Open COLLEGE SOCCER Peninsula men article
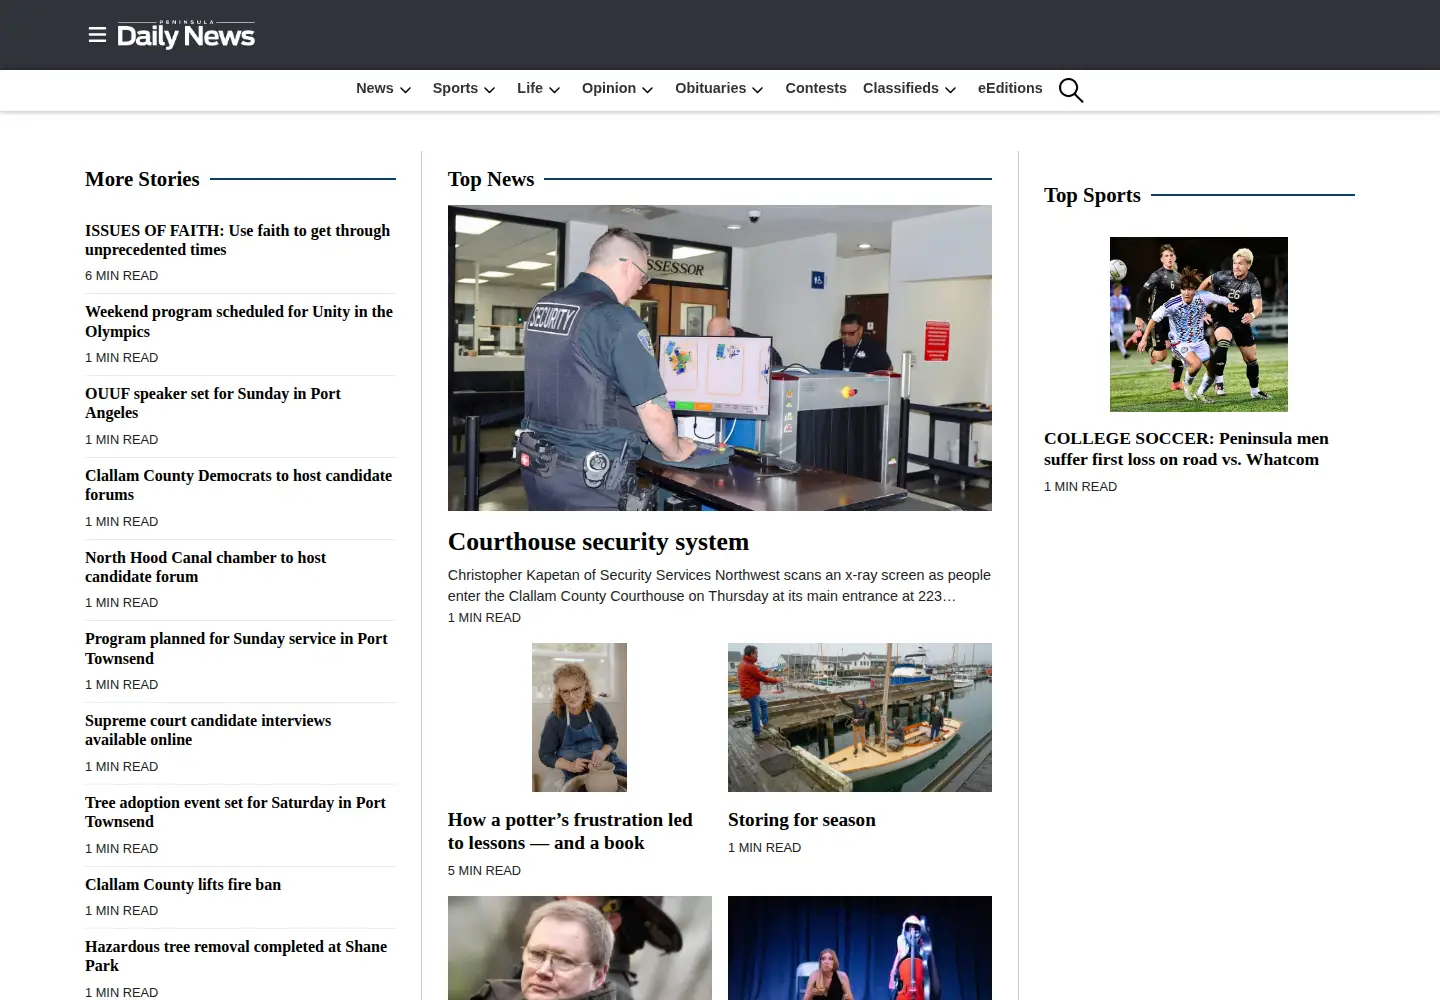 click(1186, 449)
